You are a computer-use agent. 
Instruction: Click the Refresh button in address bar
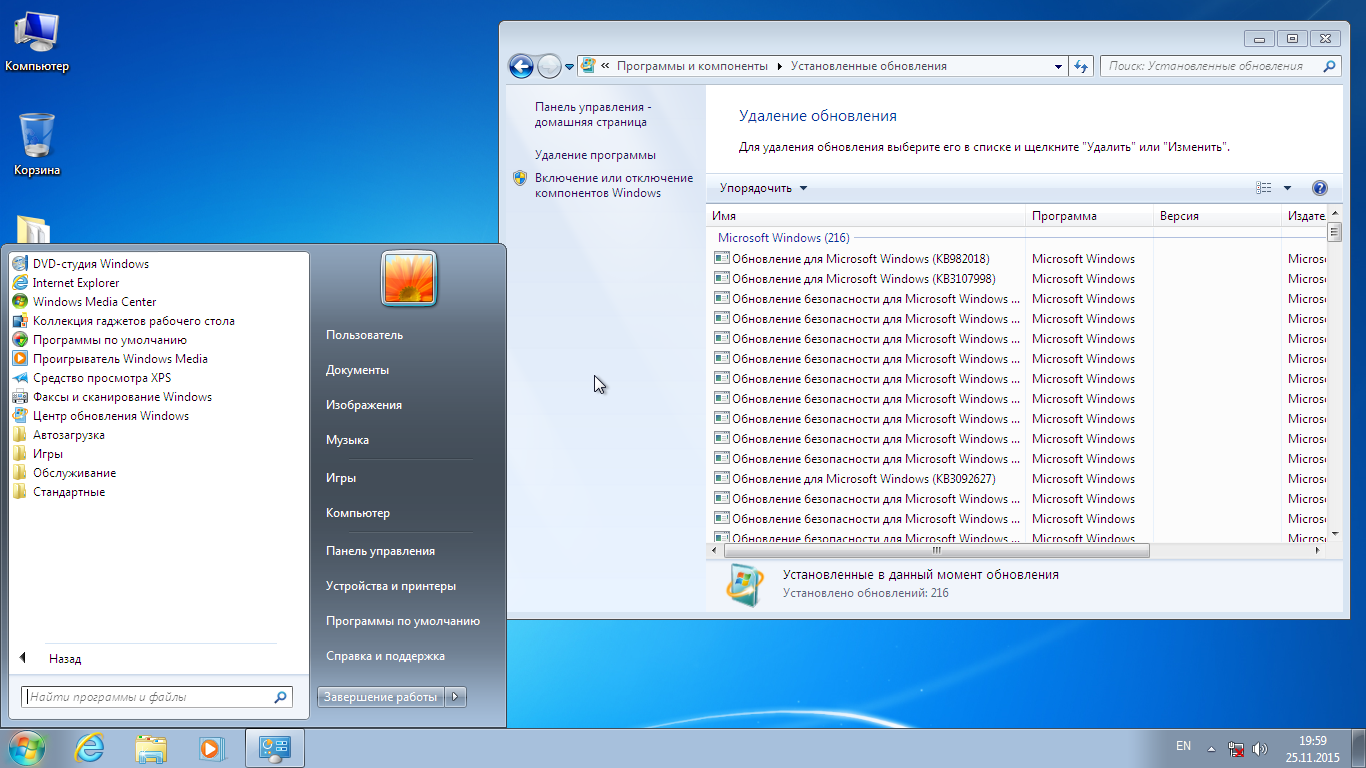[1080, 66]
